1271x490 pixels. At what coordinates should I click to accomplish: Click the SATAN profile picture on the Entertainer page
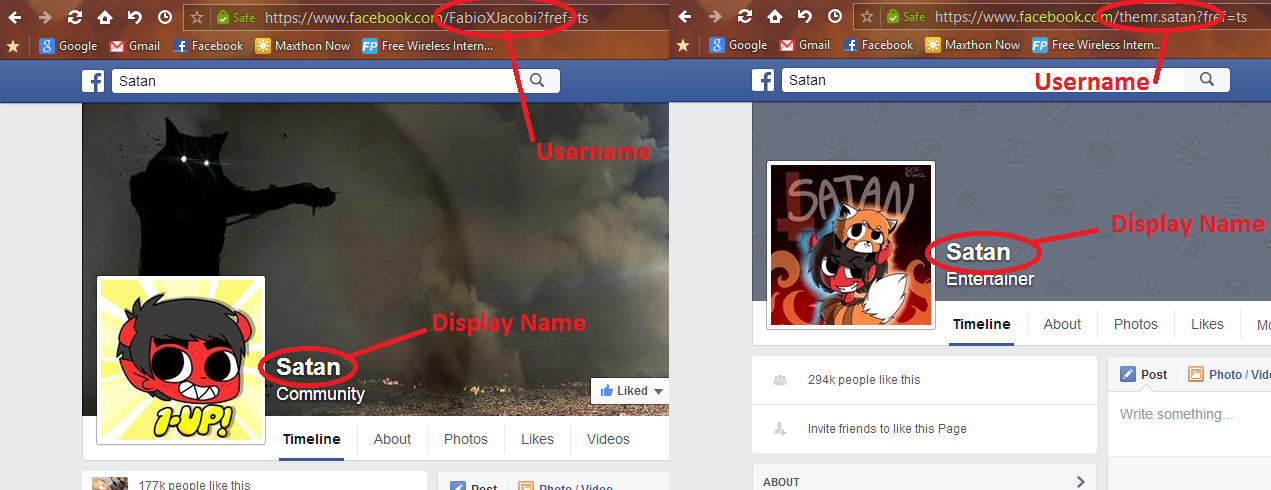point(851,245)
